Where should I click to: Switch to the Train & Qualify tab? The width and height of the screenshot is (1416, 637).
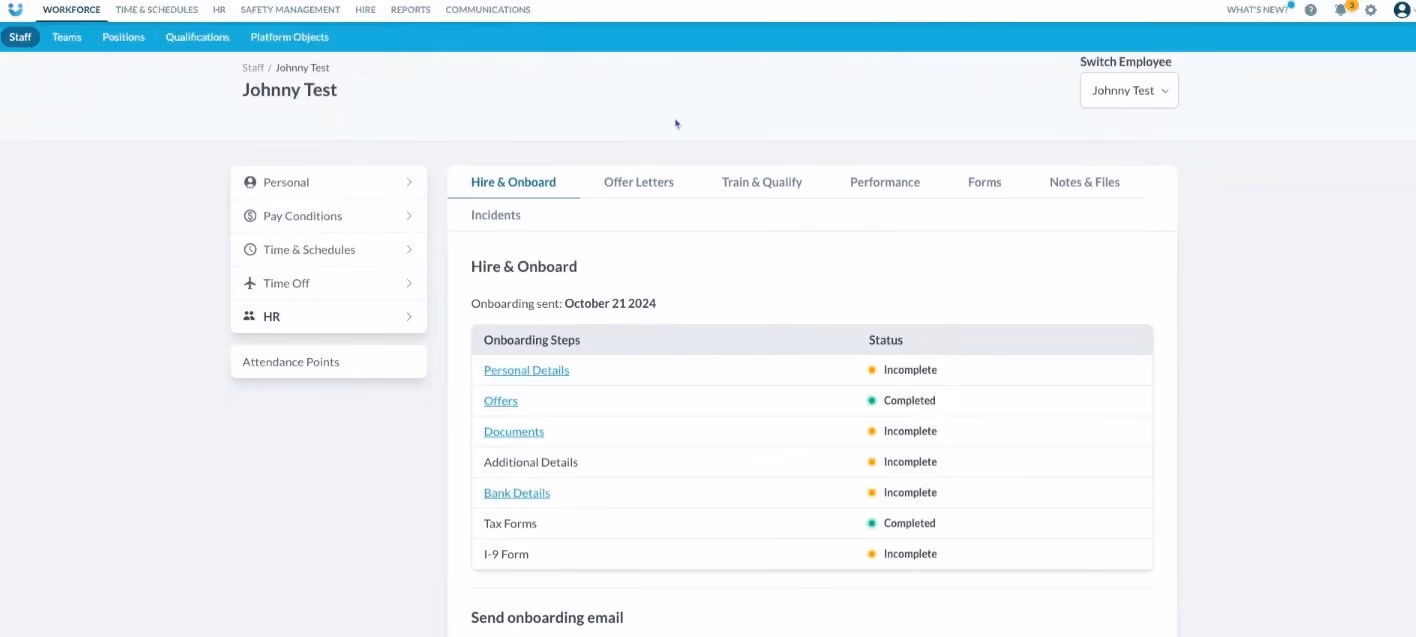(x=762, y=182)
